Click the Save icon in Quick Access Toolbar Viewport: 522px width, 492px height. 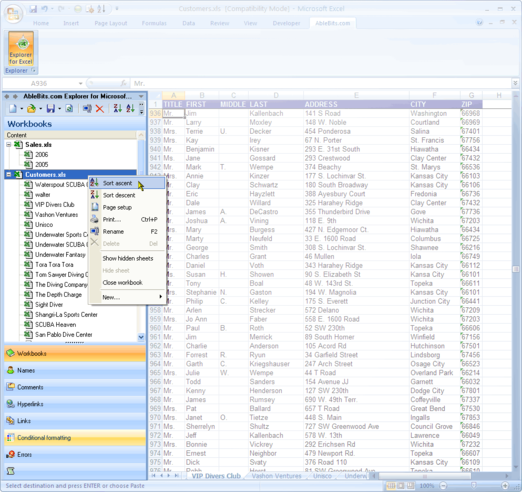[33, 9]
